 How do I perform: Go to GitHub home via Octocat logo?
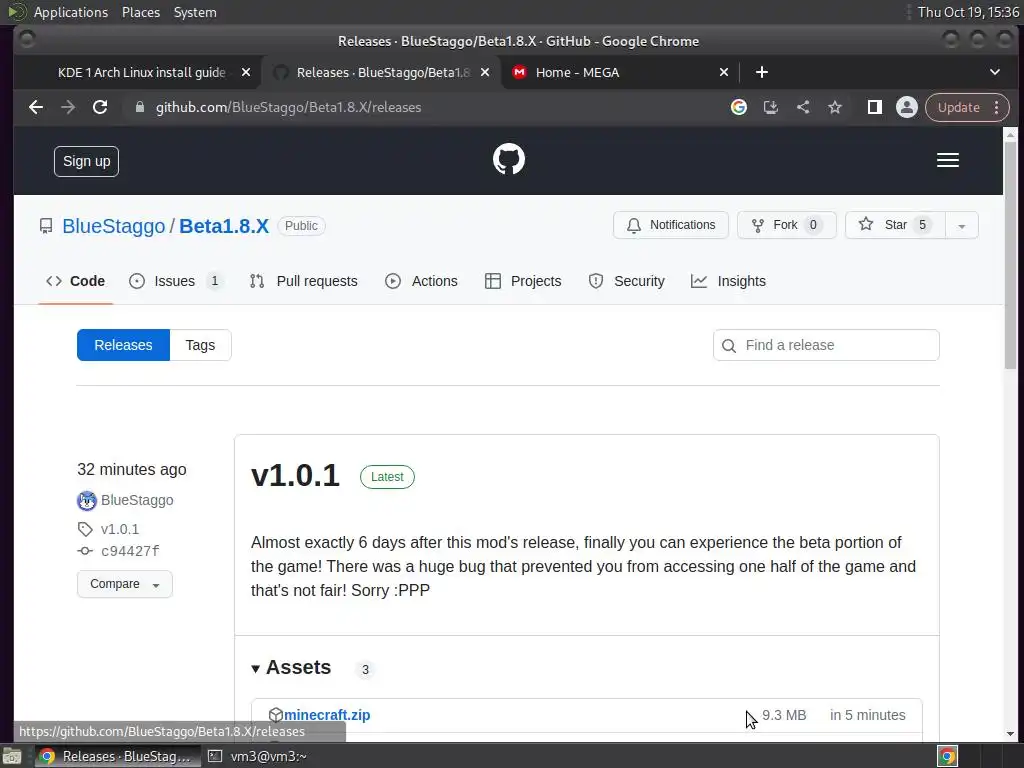tap(509, 159)
